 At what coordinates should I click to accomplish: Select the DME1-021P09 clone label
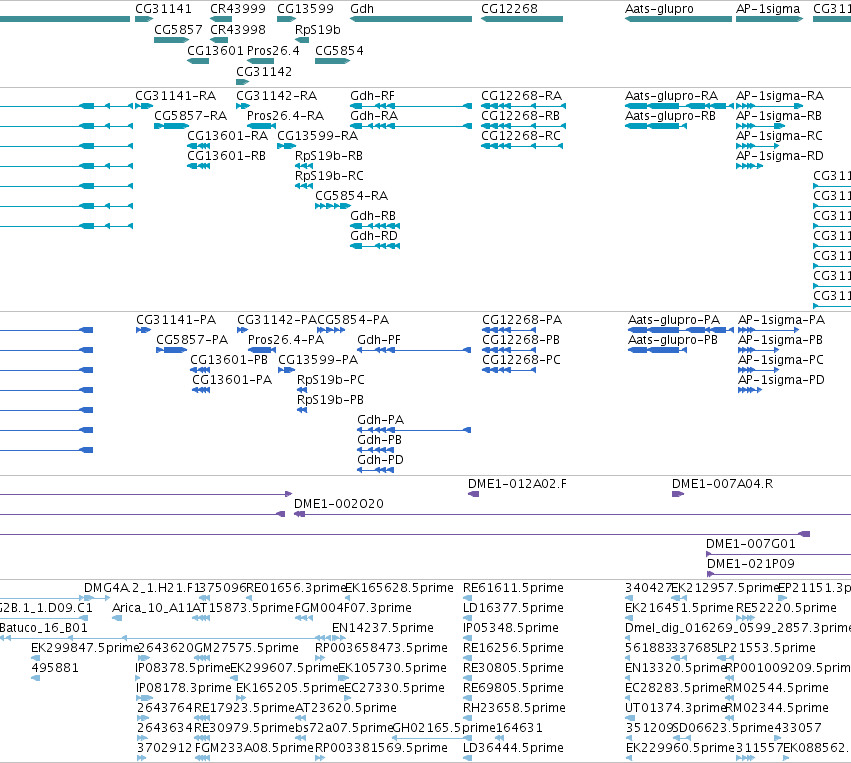[x=751, y=564]
